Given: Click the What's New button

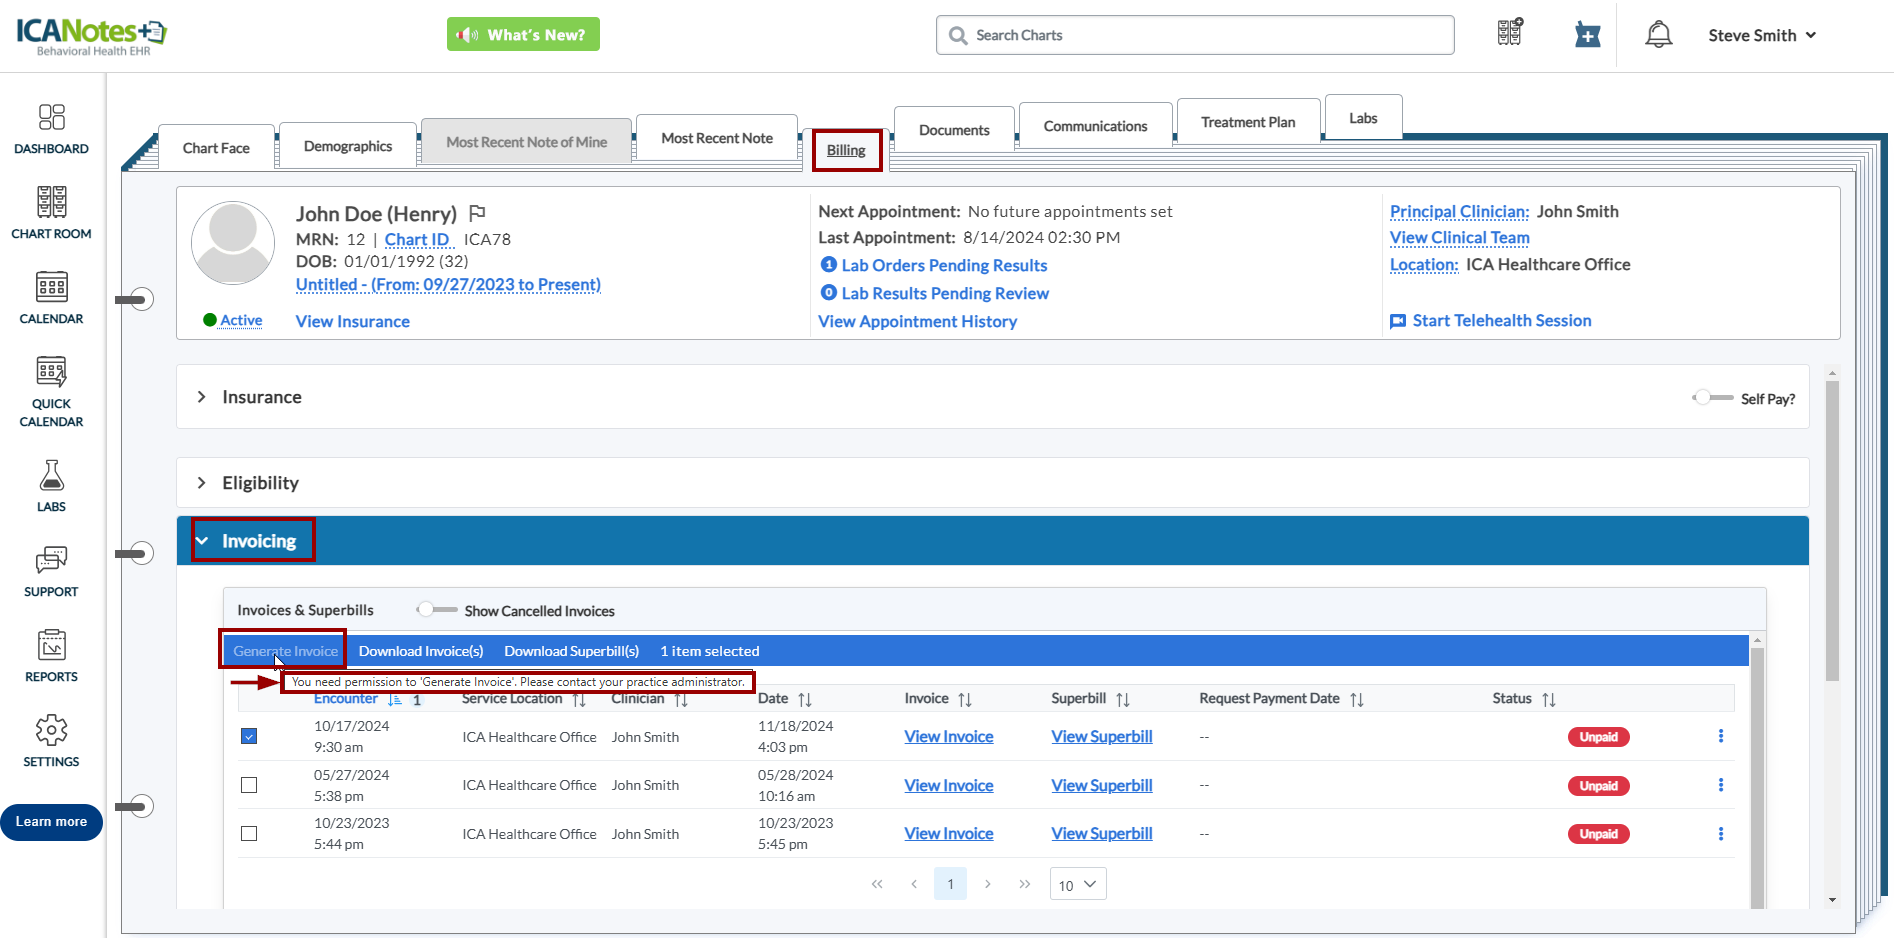Looking at the screenshot, I should coord(523,35).
